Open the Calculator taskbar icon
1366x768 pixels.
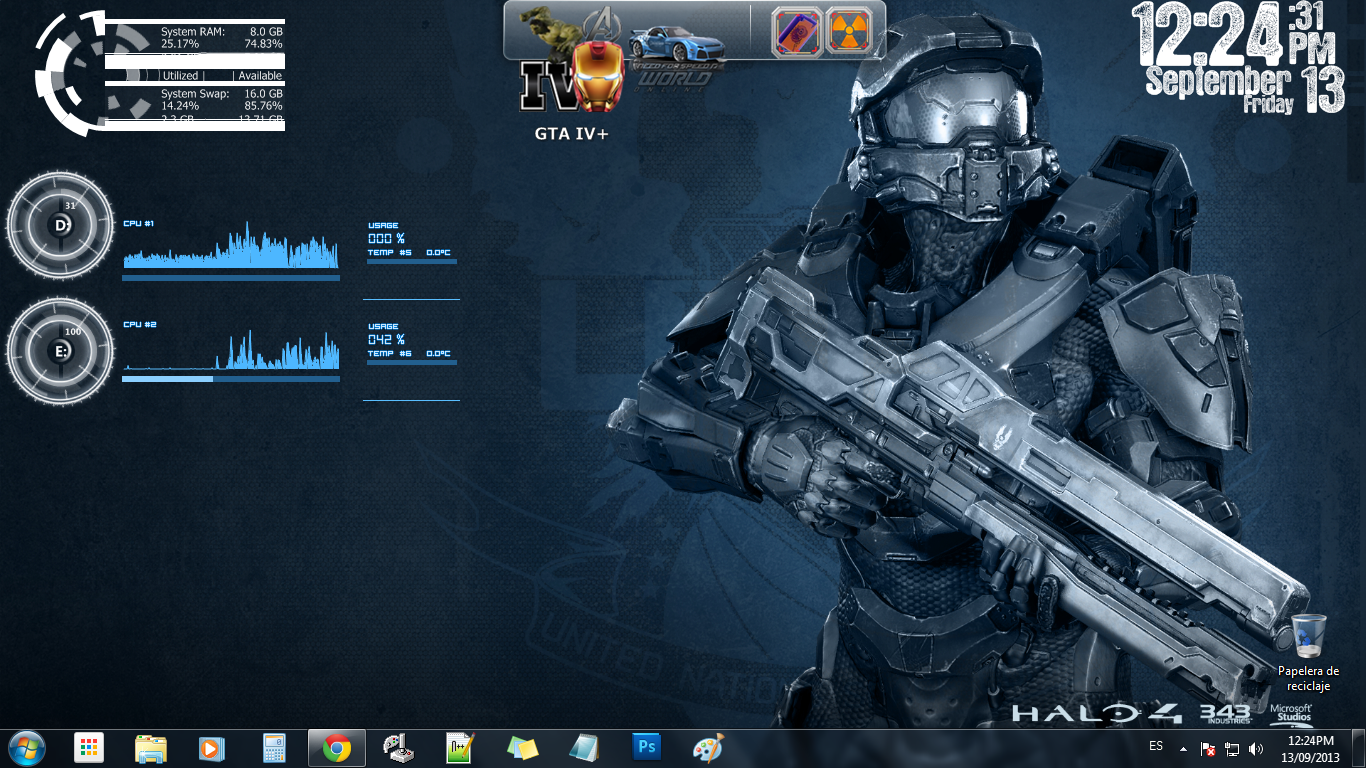pyautogui.click(x=273, y=748)
